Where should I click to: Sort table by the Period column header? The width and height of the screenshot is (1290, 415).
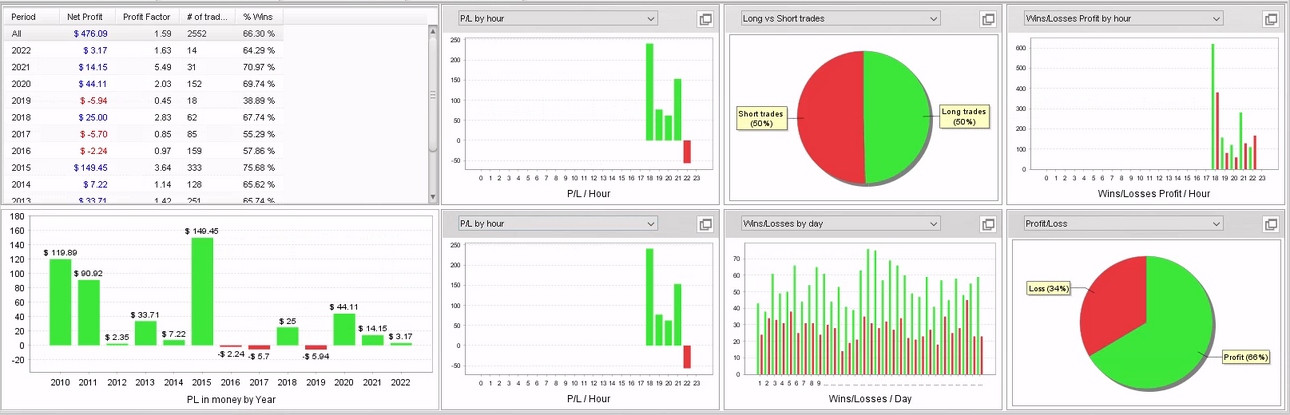(31, 17)
